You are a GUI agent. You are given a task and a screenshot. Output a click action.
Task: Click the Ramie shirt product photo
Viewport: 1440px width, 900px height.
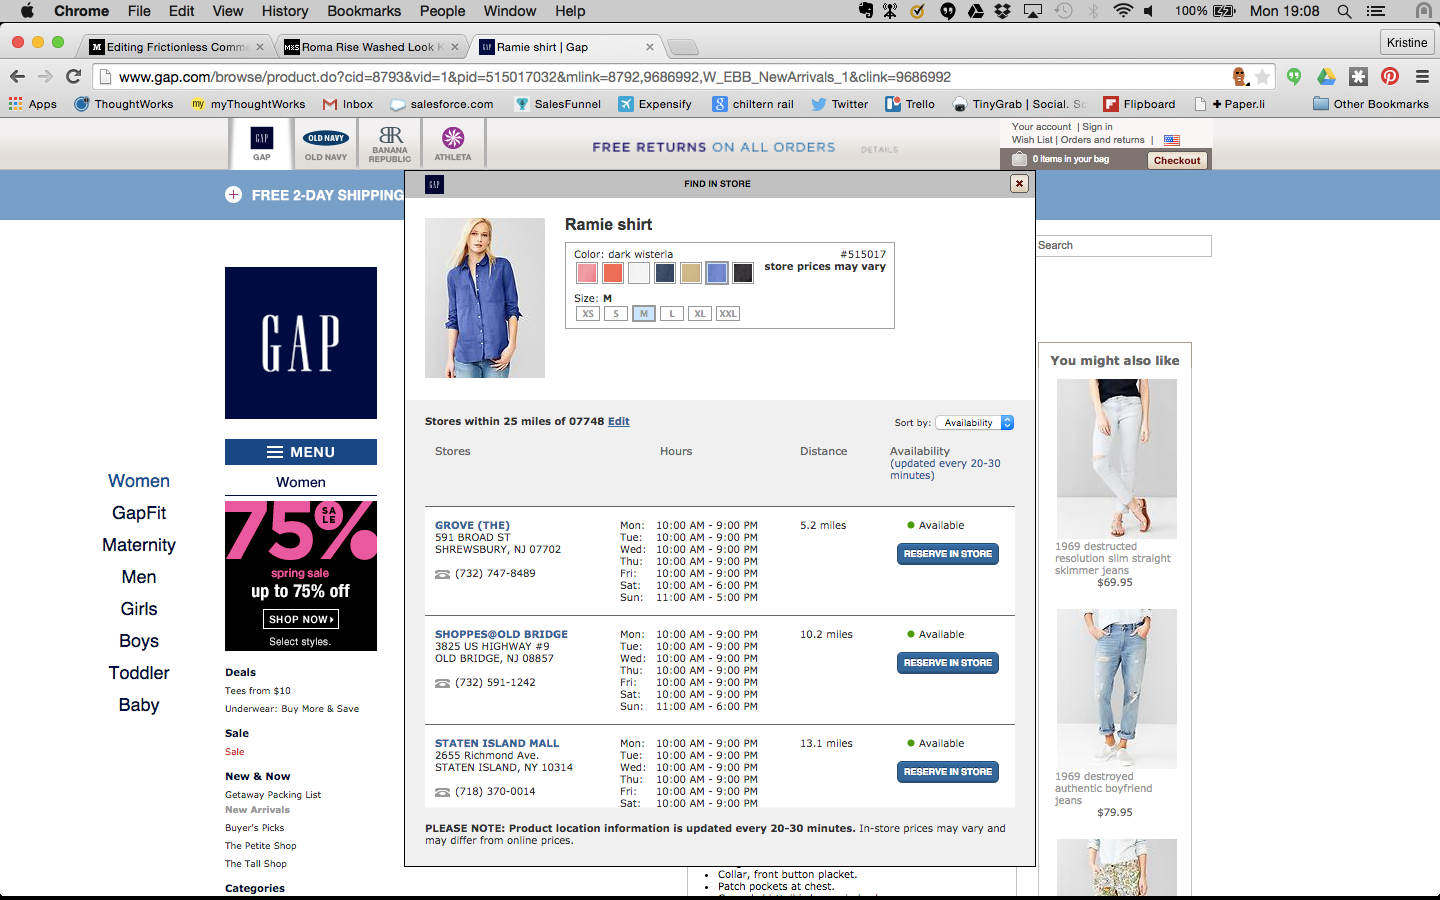click(485, 298)
